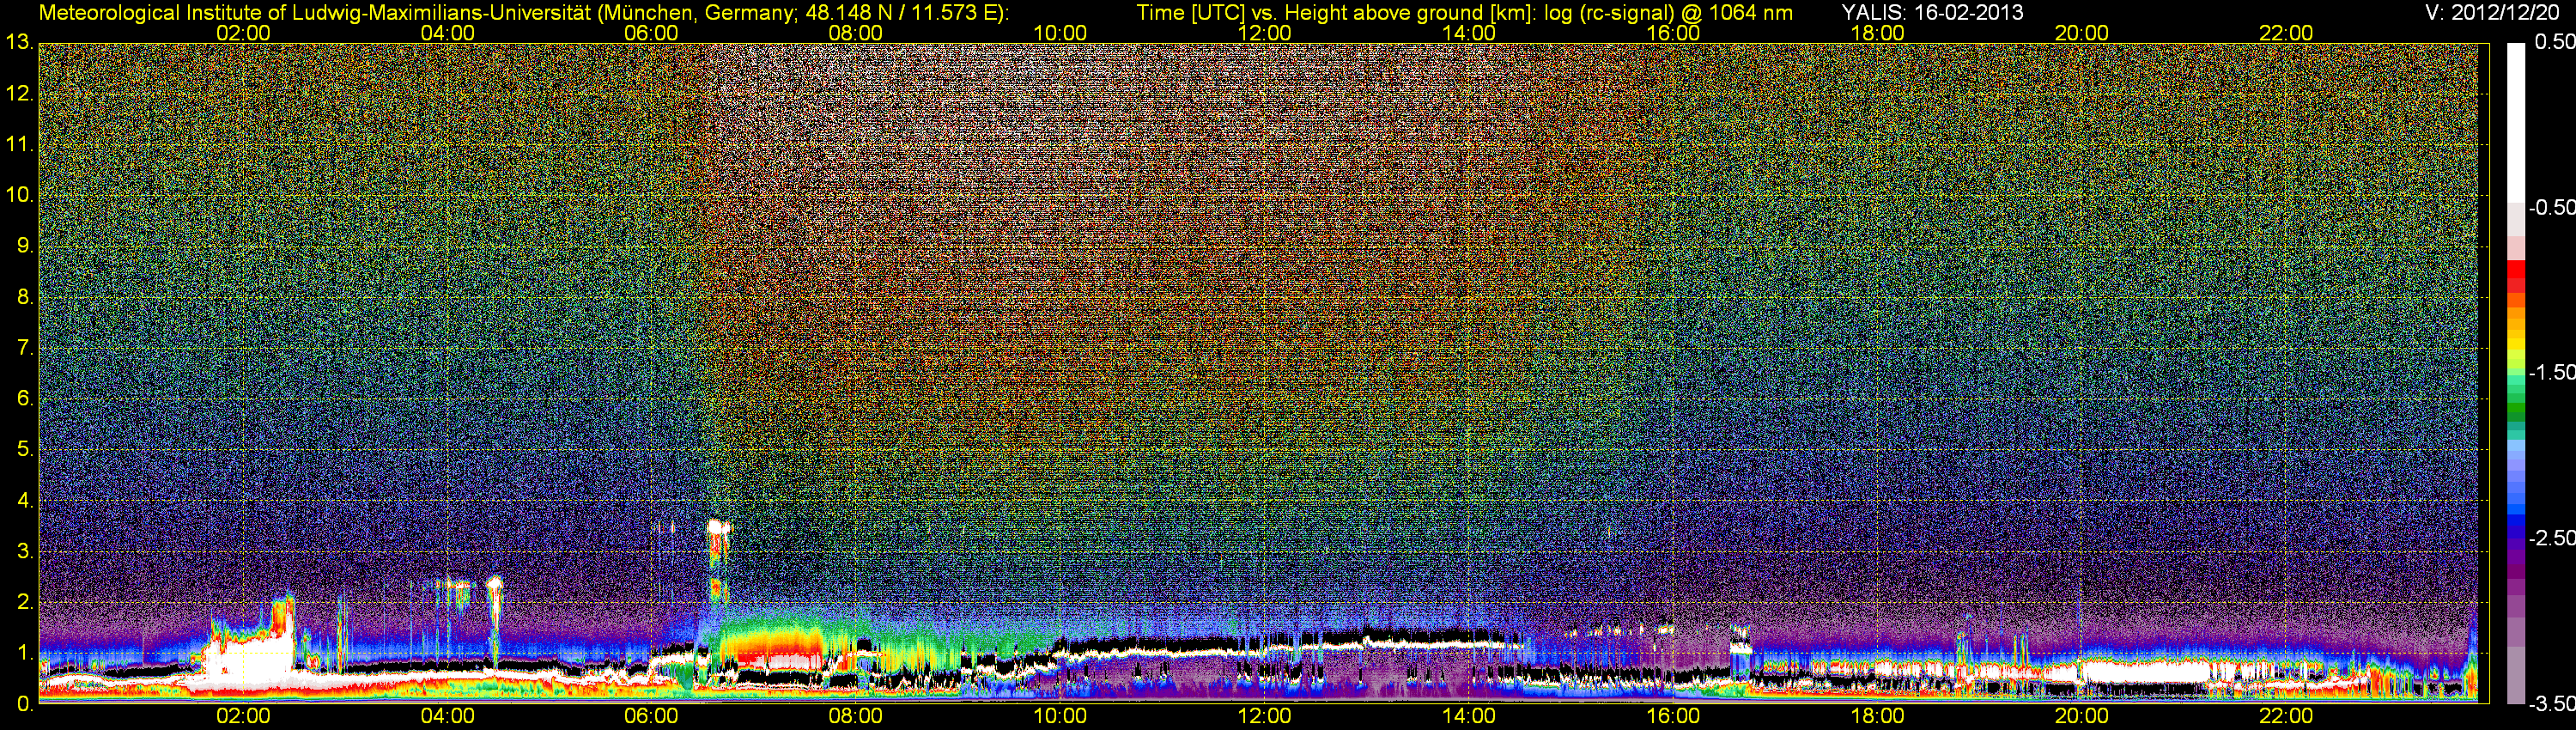Click the '22:00' label on the top time axis
Screen dimensions: 2576x730
(2286, 33)
